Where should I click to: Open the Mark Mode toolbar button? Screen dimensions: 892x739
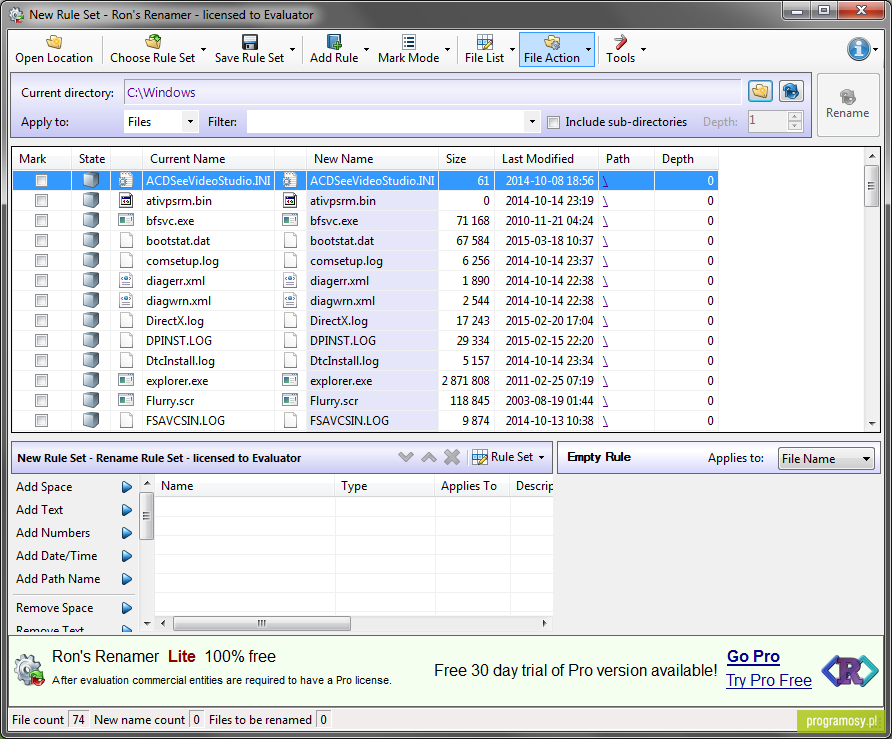408,49
